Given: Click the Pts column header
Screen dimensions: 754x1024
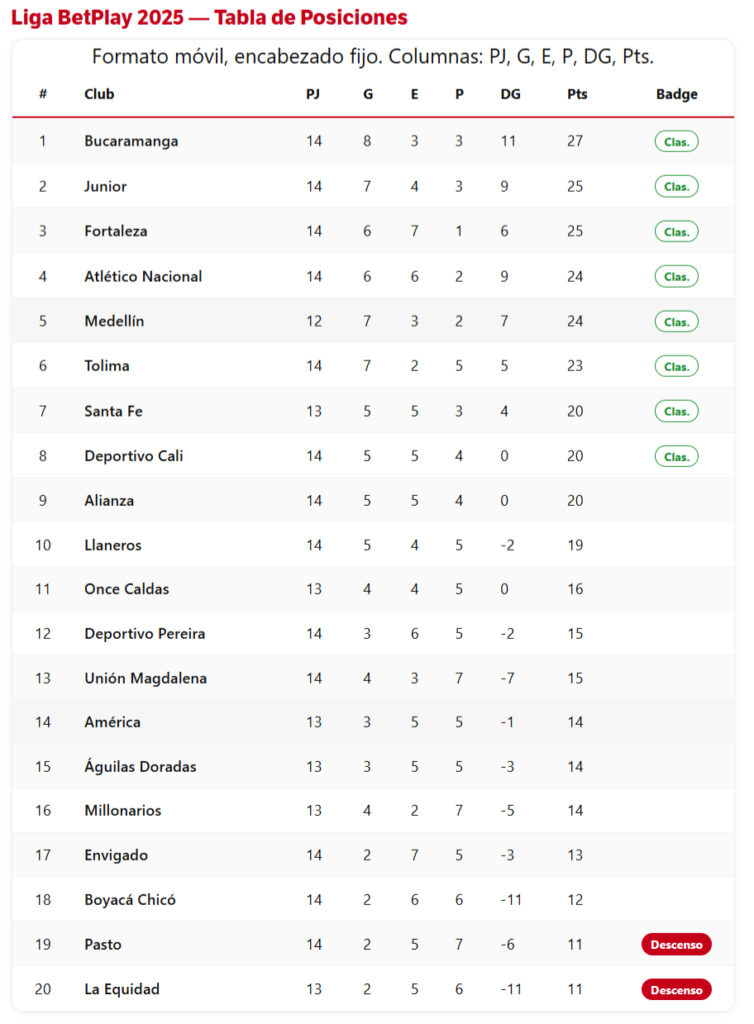Looking at the screenshot, I should click(577, 95).
